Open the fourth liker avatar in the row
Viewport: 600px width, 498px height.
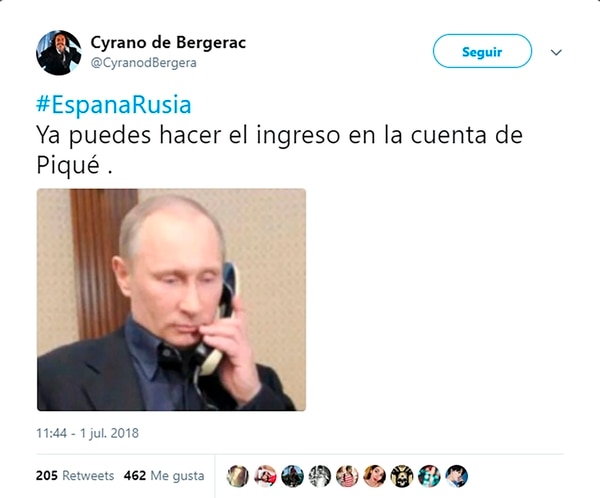(x=320, y=476)
